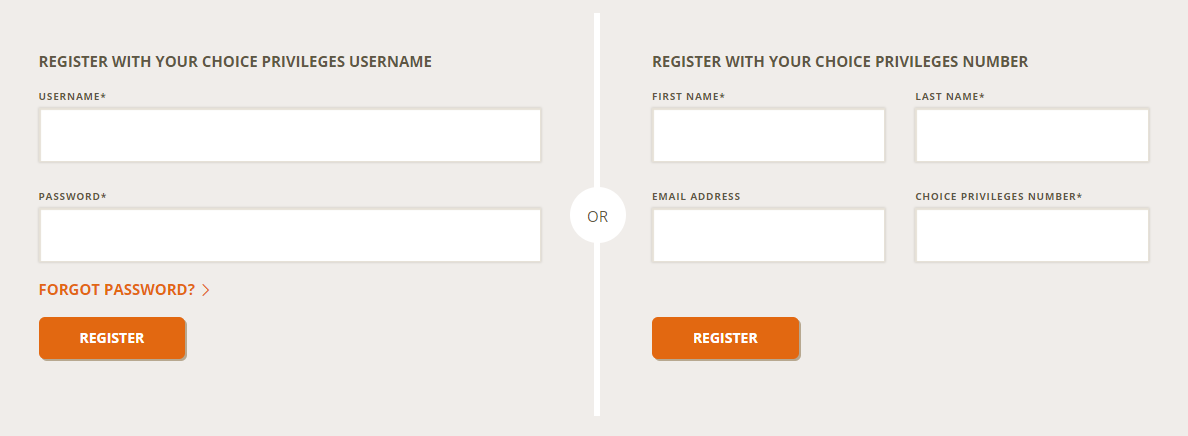Click the Username input field

(290, 135)
